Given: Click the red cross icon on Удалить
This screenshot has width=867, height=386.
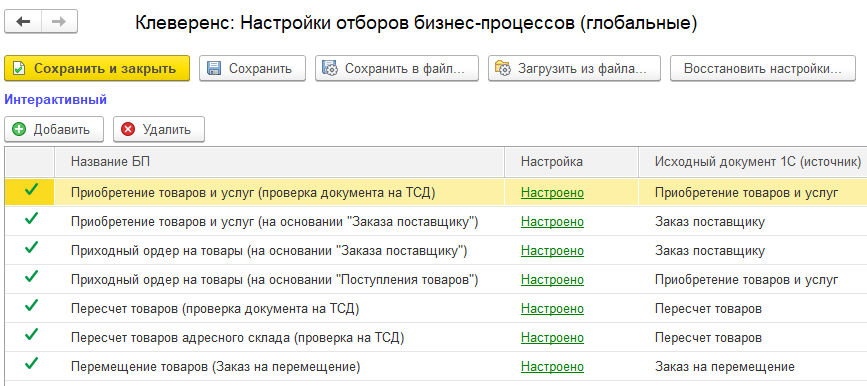Looking at the screenshot, I should pyautogui.click(x=128, y=129).
